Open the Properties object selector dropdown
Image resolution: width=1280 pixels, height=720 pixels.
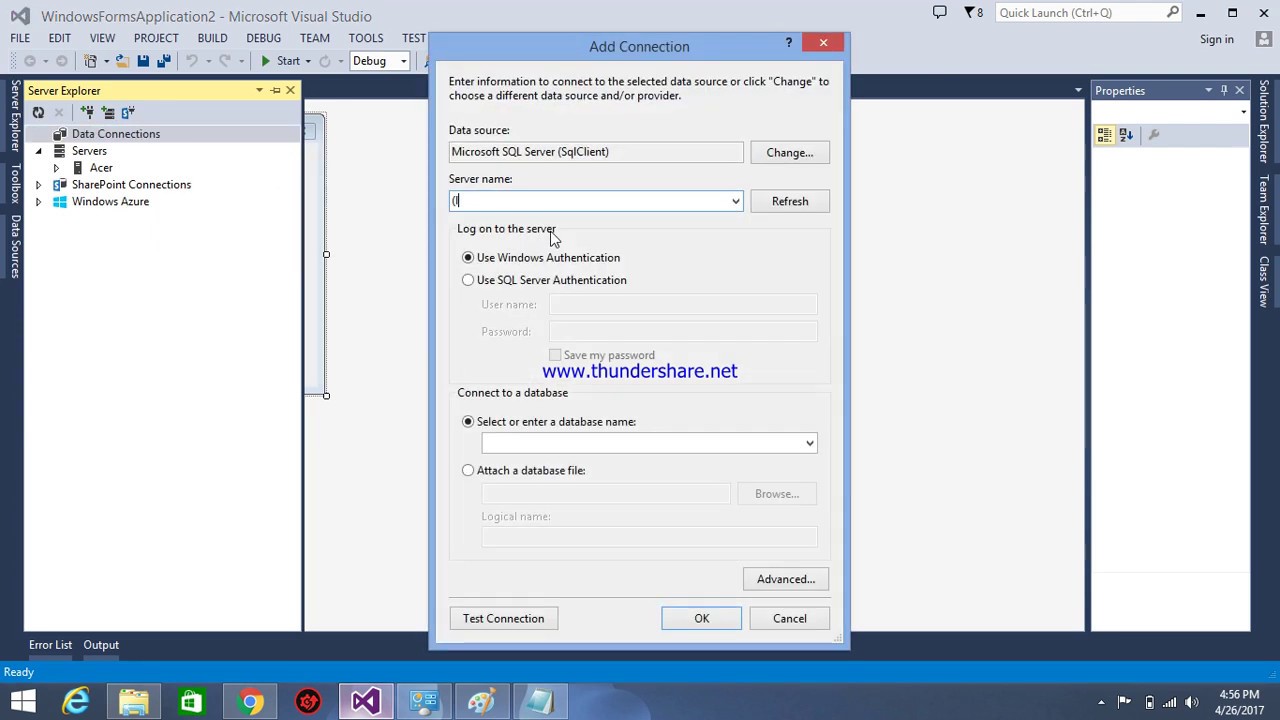1243,112
